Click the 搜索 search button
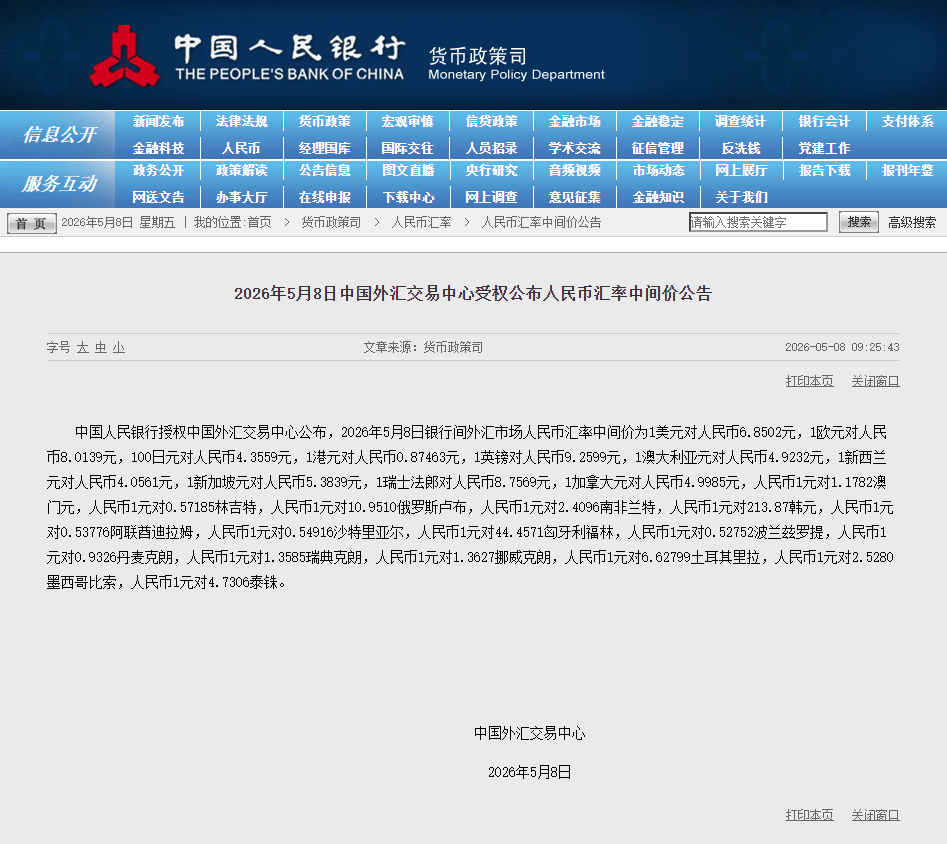Image resolution: width=947 pixels, height=844 pixels. click(859, 222)
